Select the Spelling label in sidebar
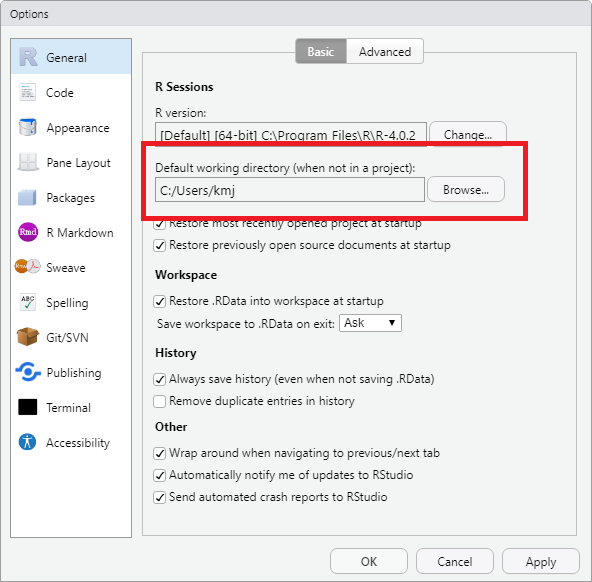592x582 pixels. pyautogui.click(x=67, y=303)
